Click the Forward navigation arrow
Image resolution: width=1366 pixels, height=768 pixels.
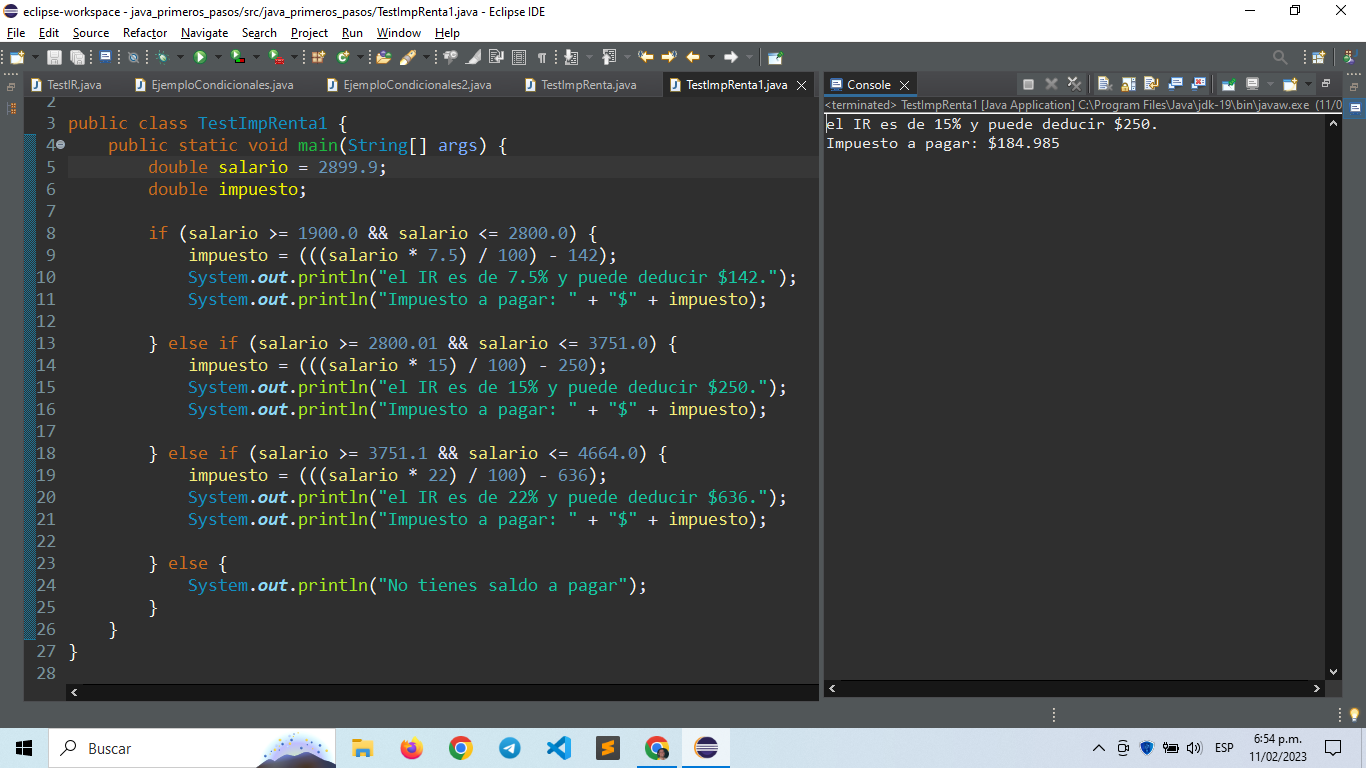pyautogui.click(x=730, y=57)
